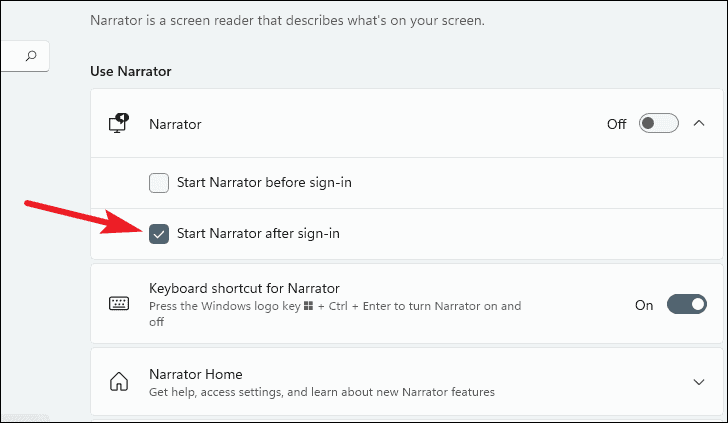Turn on the Narrator toggle switch
The image size is (728, 423).
[658, 124]
